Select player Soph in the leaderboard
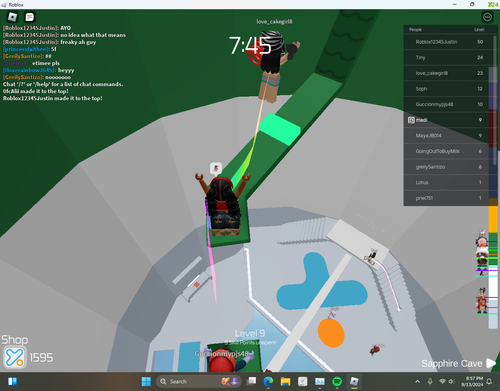Image resolution: width=500 pixels, height=391 pixels. click(x=446, y=89)
